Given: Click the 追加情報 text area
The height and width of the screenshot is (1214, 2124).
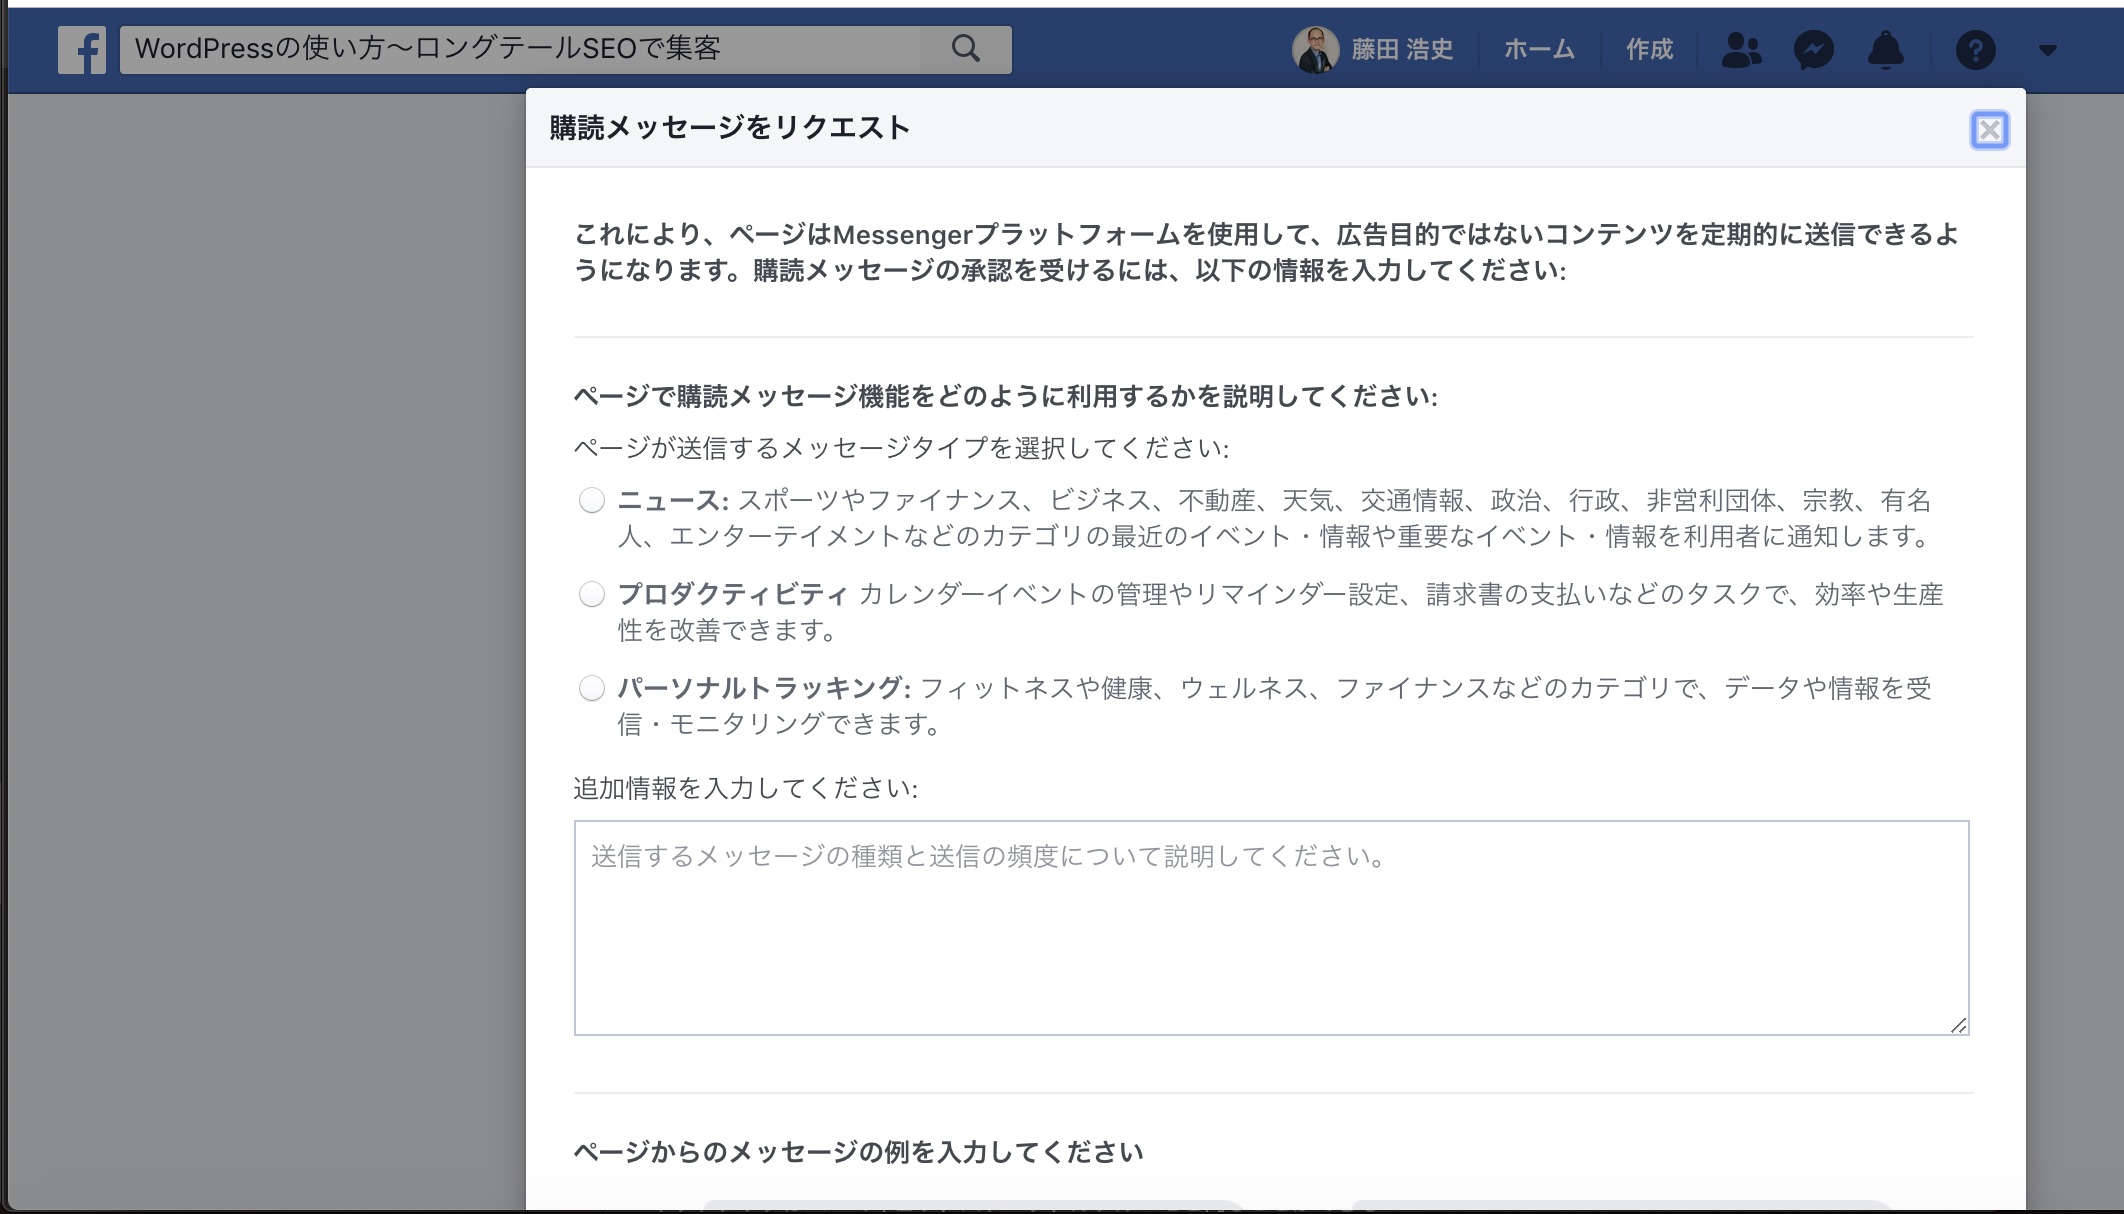Looking at the screenshot, I should pos(1271,928).
